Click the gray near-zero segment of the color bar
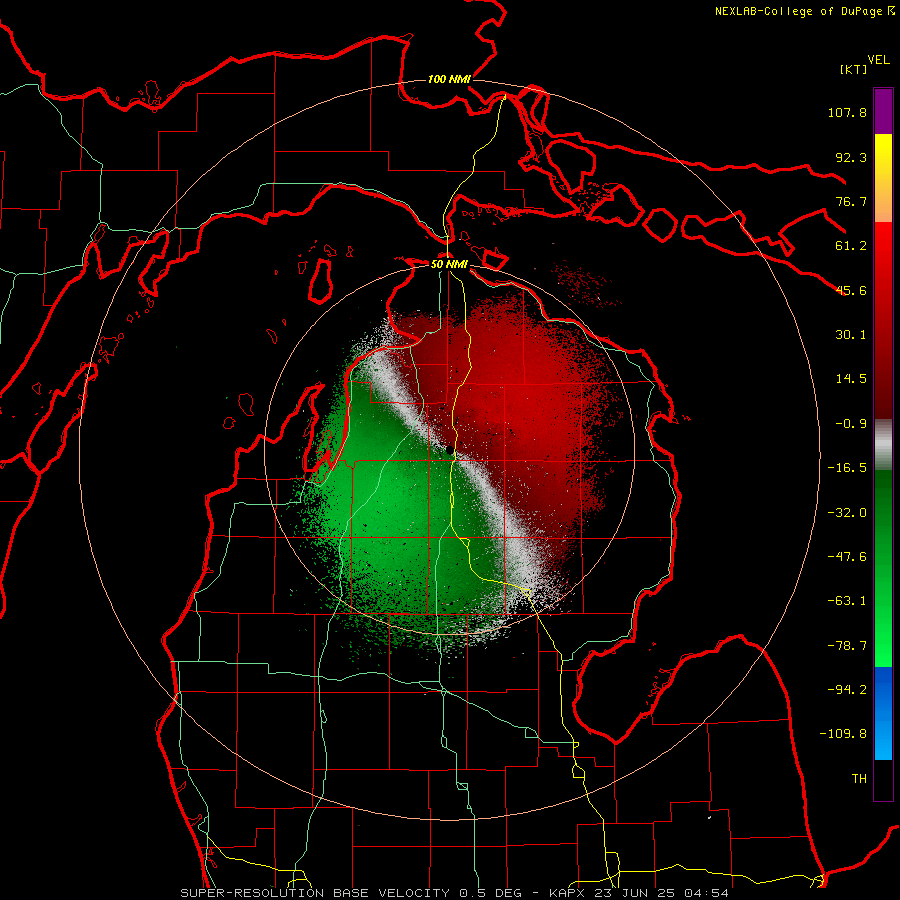900x900 pixels. pos(883,445)
